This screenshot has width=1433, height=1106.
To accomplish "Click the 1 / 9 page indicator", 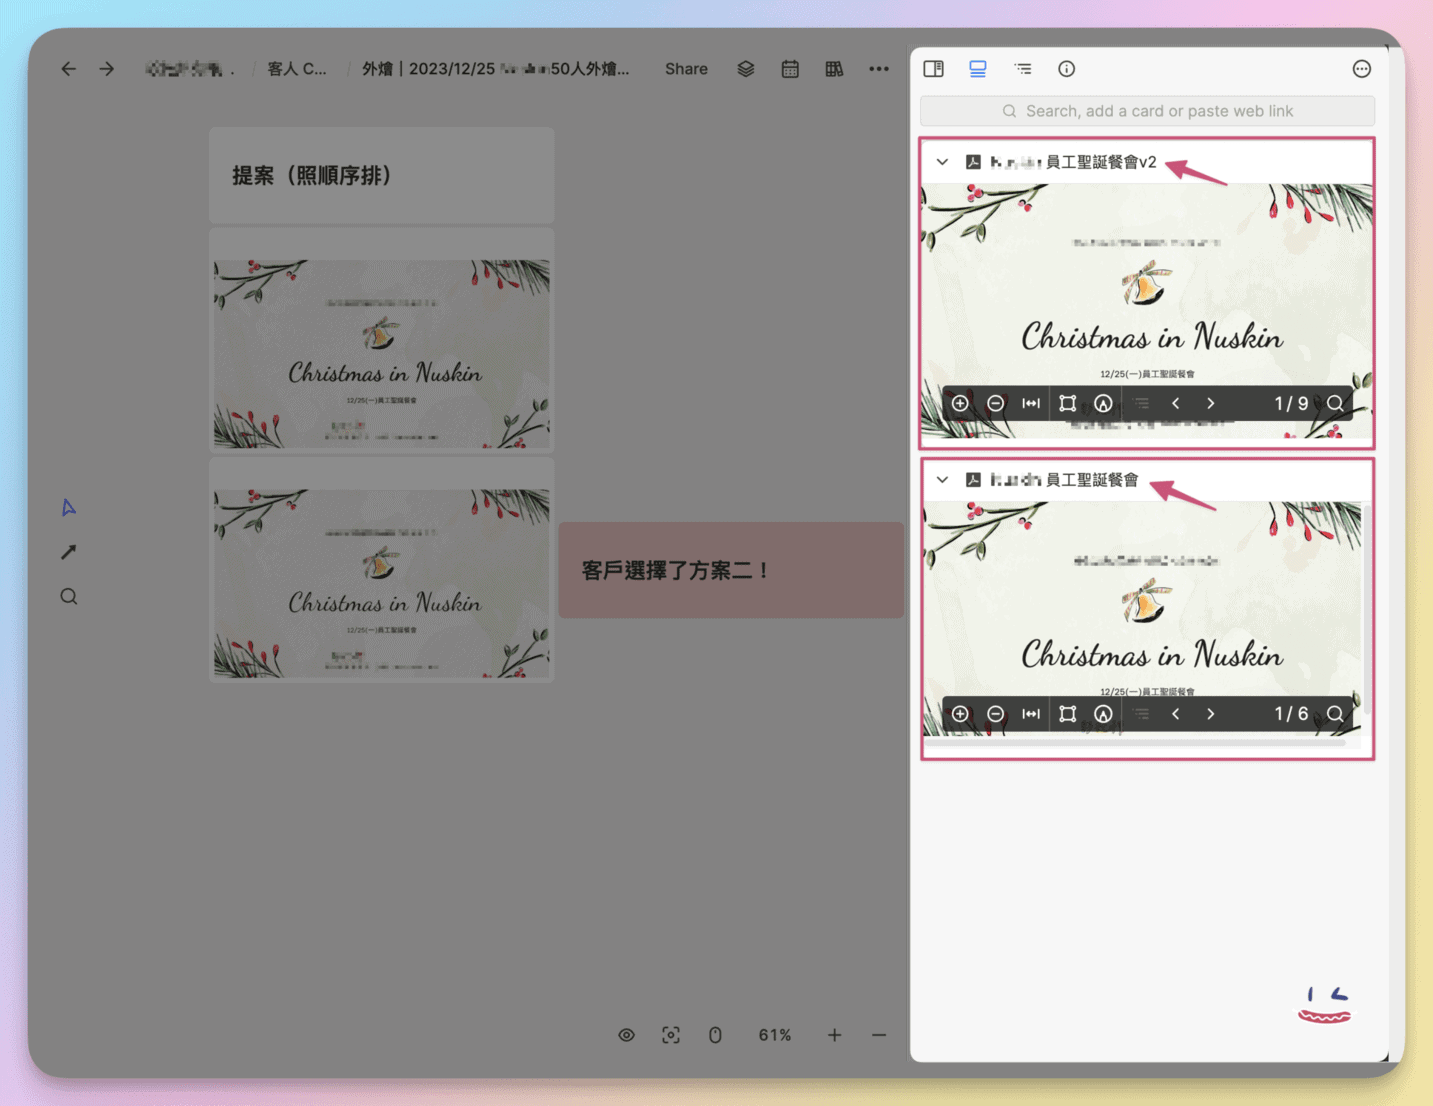I will (x=1291, y=404).
